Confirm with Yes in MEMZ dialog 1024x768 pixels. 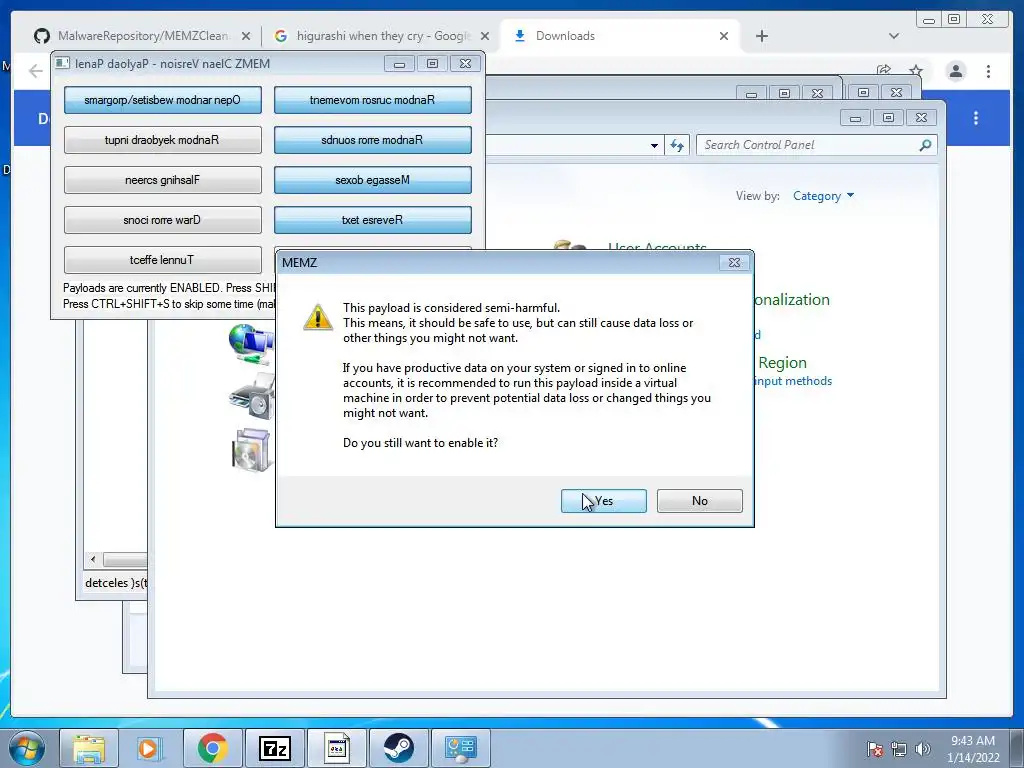coord(603,501)
